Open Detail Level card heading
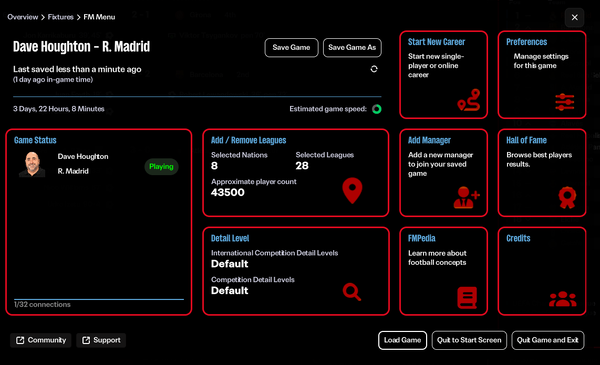This screenshot has height=365, width=600. tap(230, 238)
